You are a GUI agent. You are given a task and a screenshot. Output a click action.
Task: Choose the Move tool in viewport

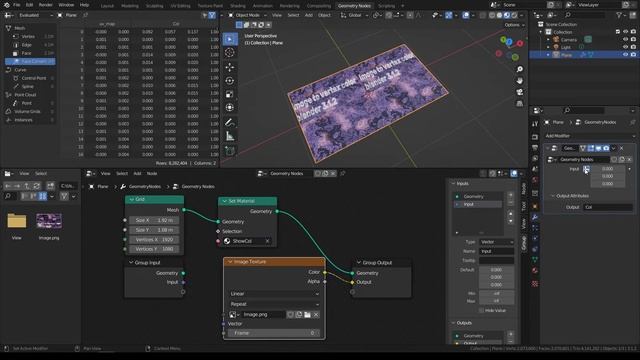(x=229, y=67)
